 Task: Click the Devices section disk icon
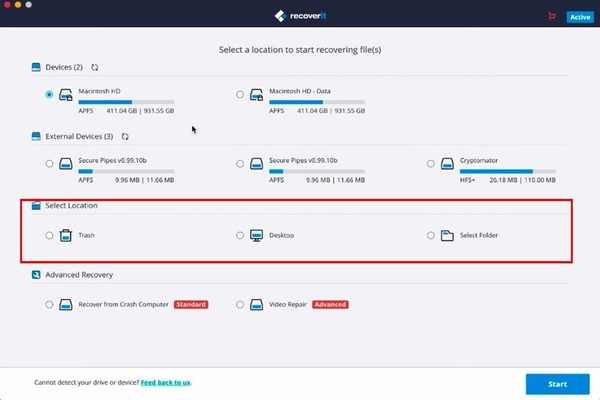(36, 67)
